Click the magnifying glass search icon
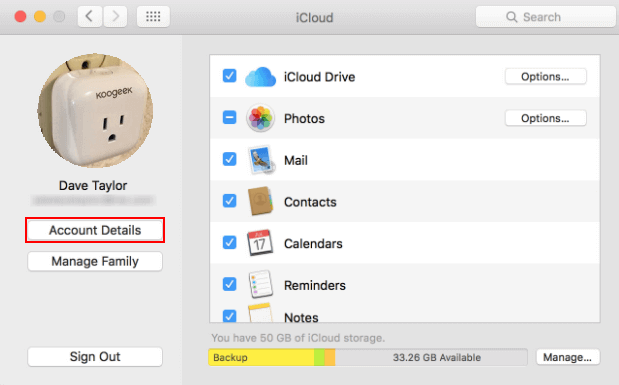Viewport: 619px width, 385px height. pyautogui.click(x=512, y=17)
